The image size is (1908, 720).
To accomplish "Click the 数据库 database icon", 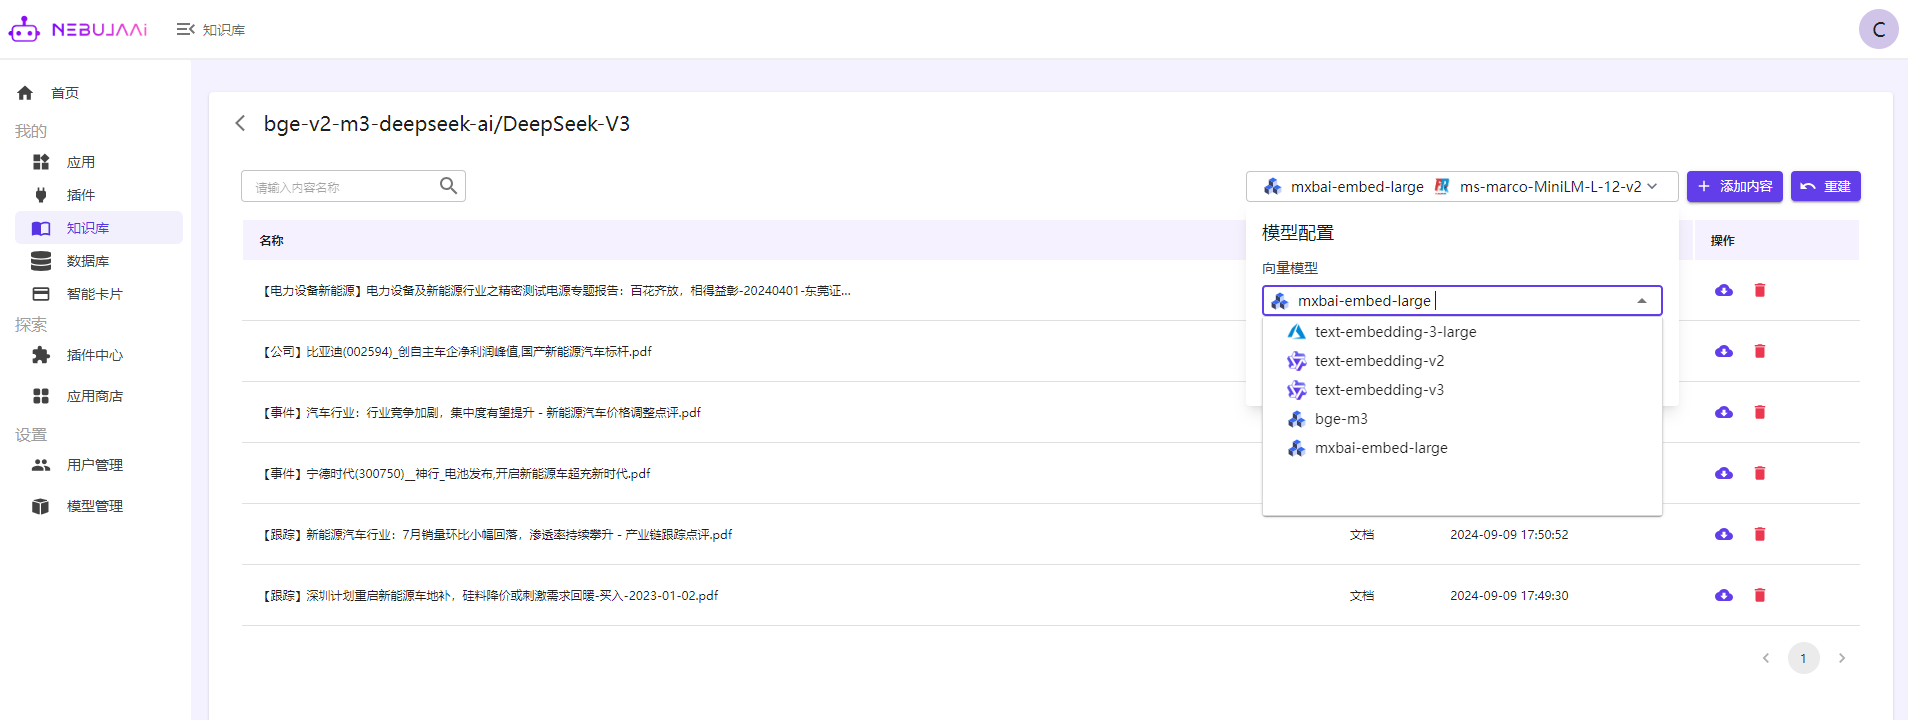I will click(41, 261).
